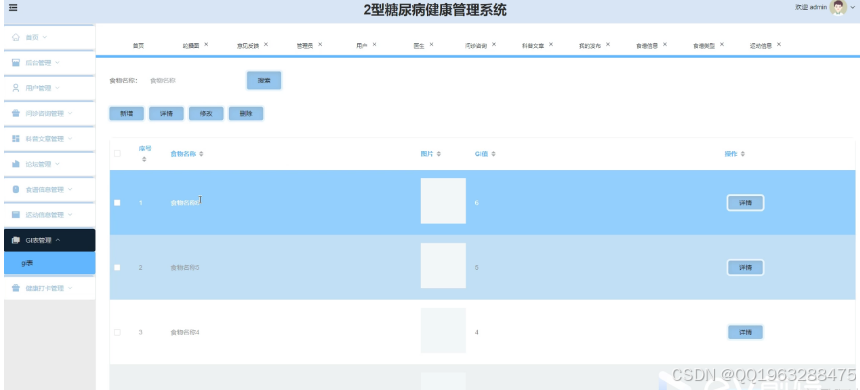Switch to the 首页 tab
The image size is (860, 390).
tap(138, 46)
